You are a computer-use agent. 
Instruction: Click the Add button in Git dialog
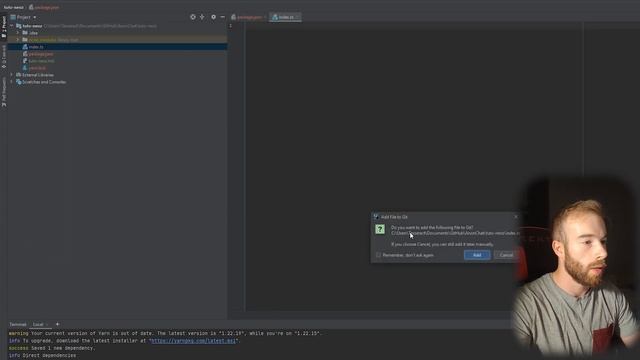click(x=477, y=255)
